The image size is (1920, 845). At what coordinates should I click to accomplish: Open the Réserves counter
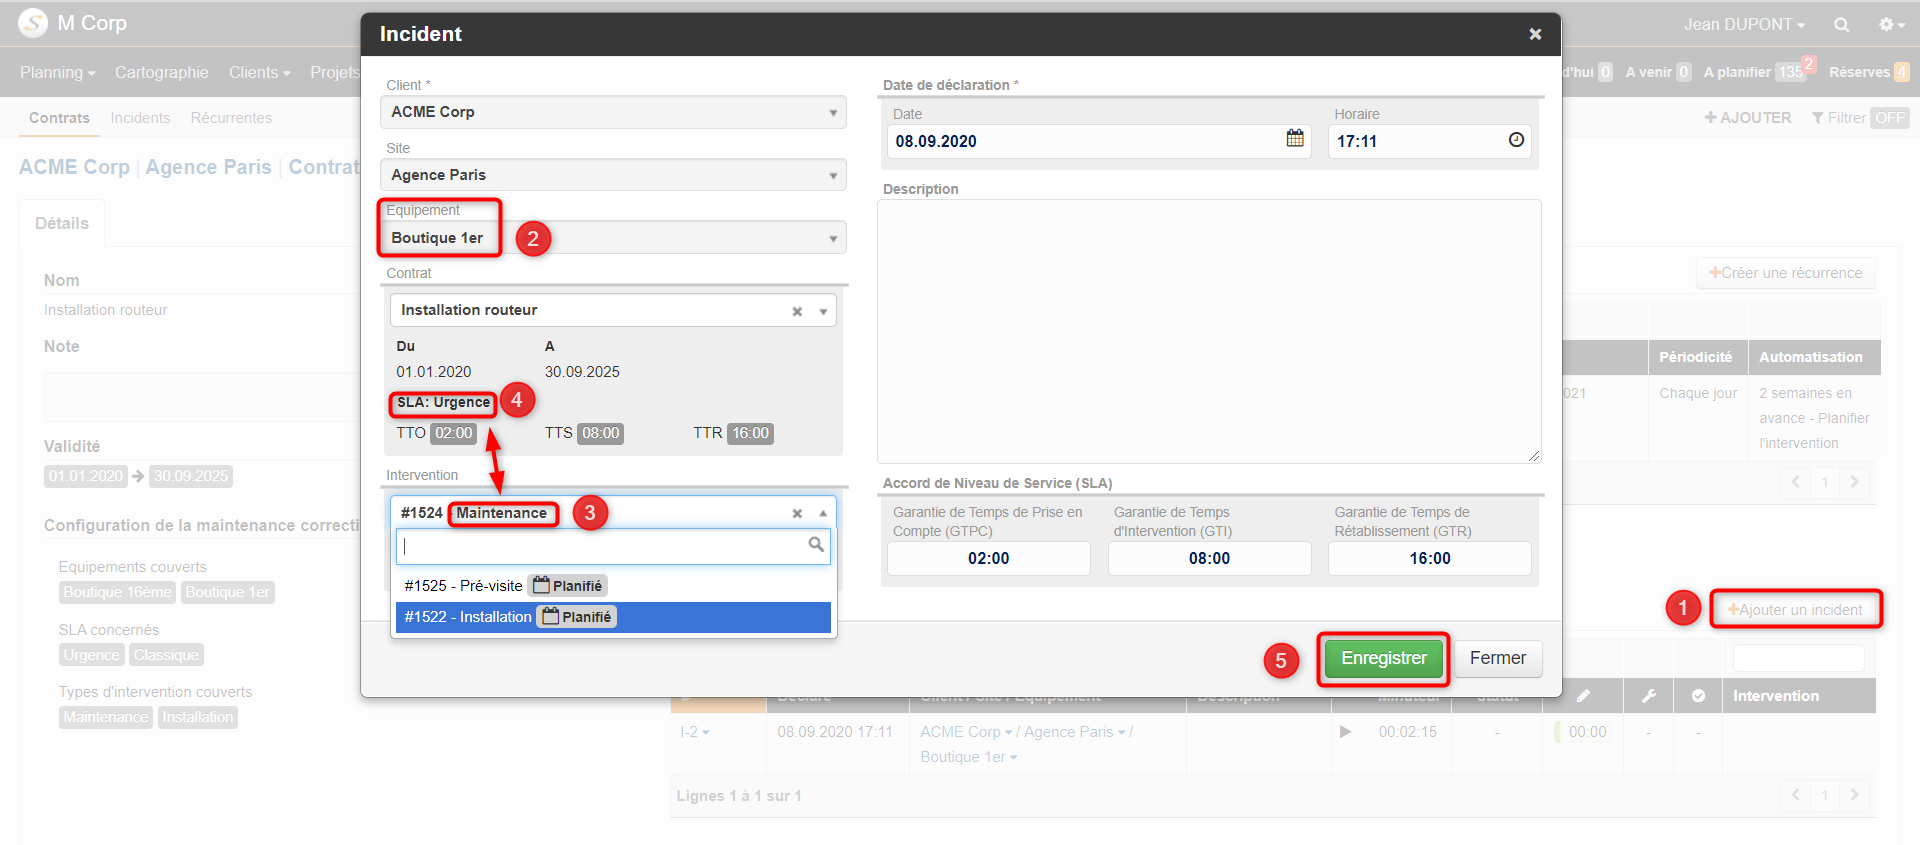coord(1869,72)
